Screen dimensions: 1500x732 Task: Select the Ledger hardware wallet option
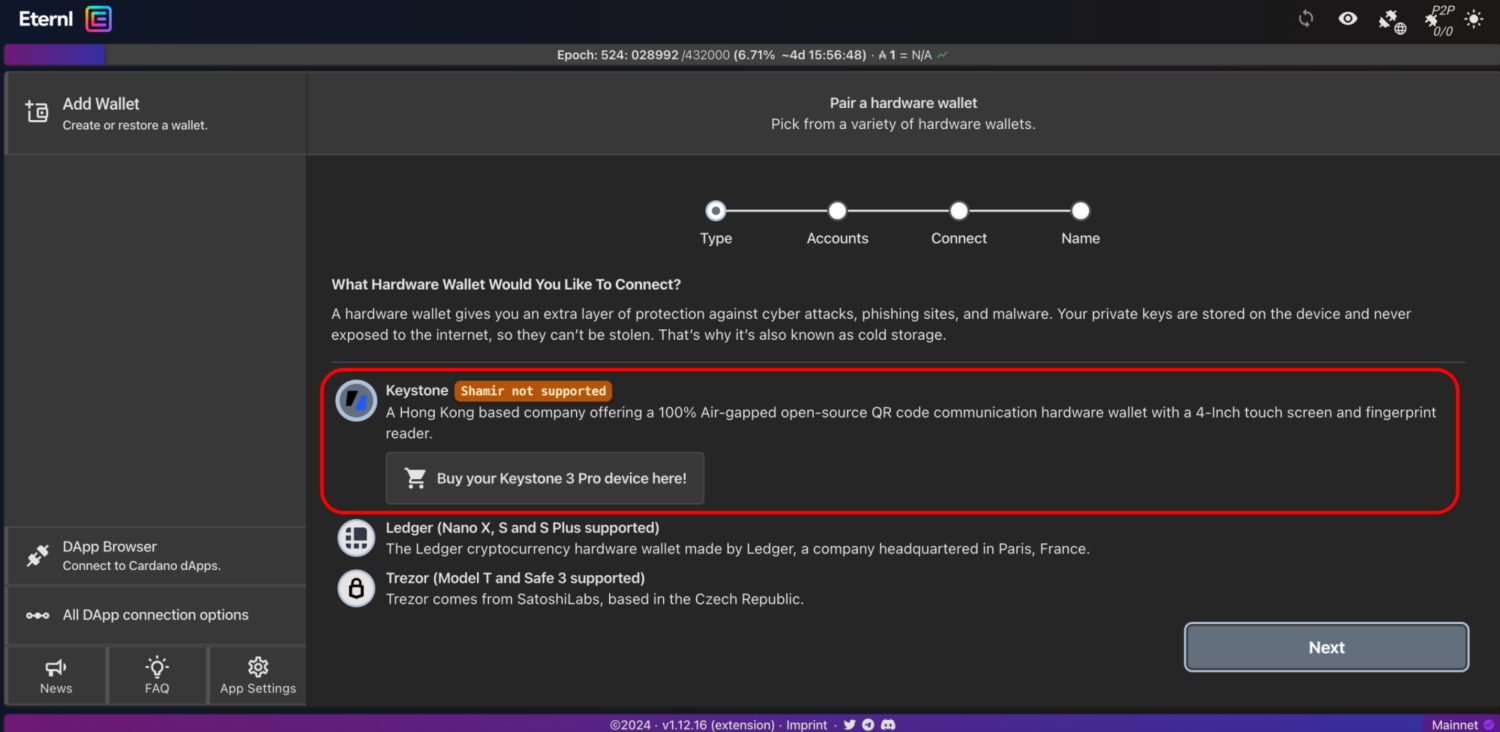tap(522, 528)
